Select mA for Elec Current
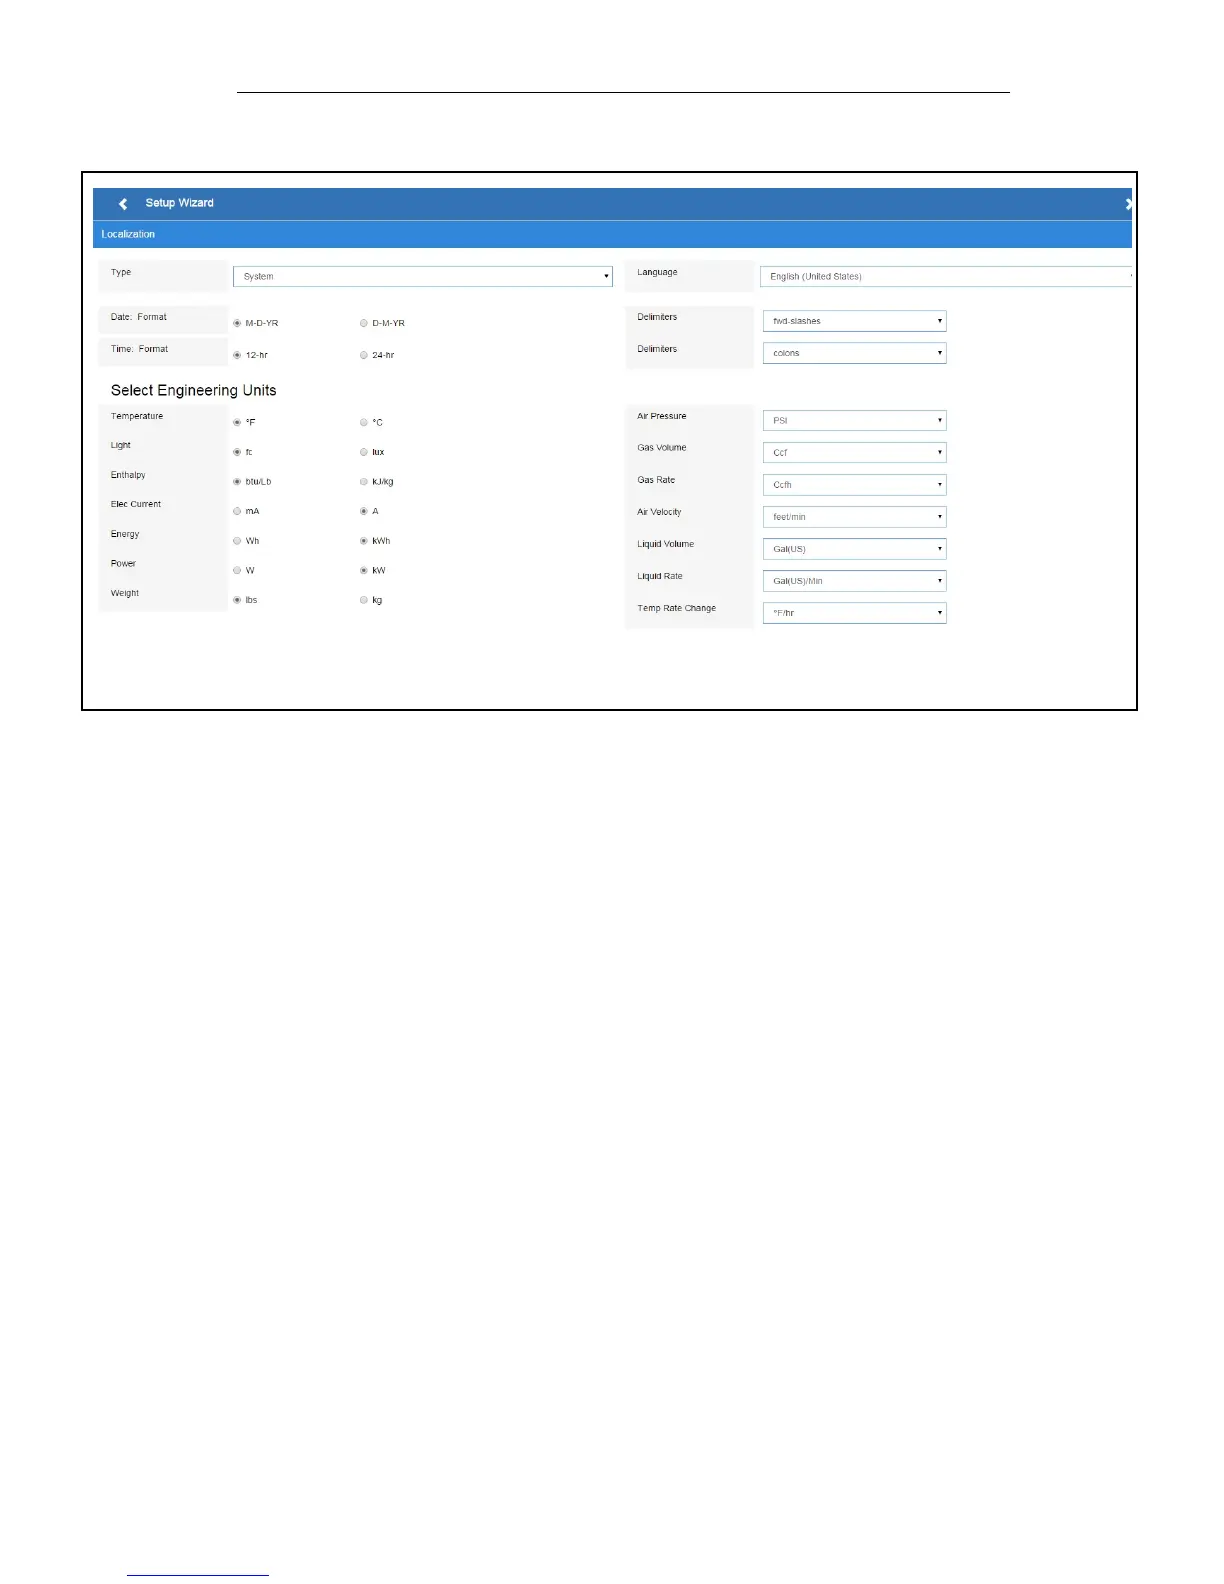Screen dimensions: 1224x1584 pos(237,511)
